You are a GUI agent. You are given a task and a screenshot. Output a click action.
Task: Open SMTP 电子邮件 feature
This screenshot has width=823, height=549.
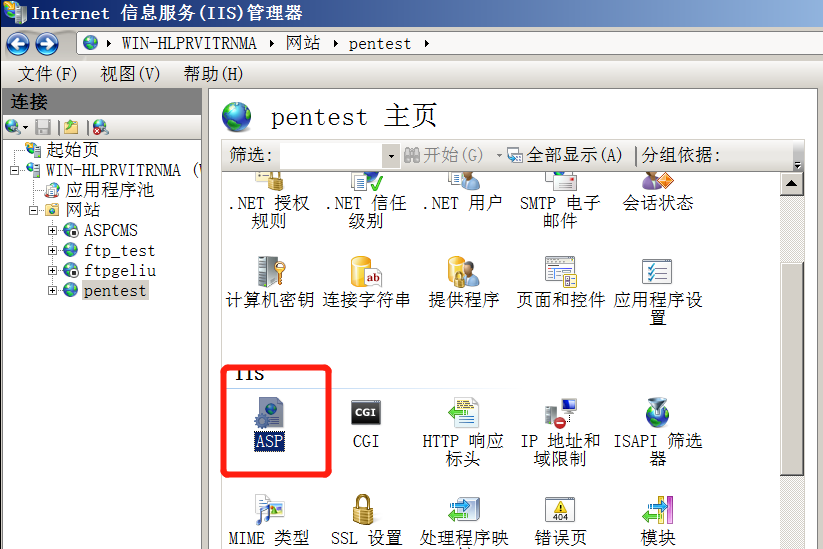560,202
